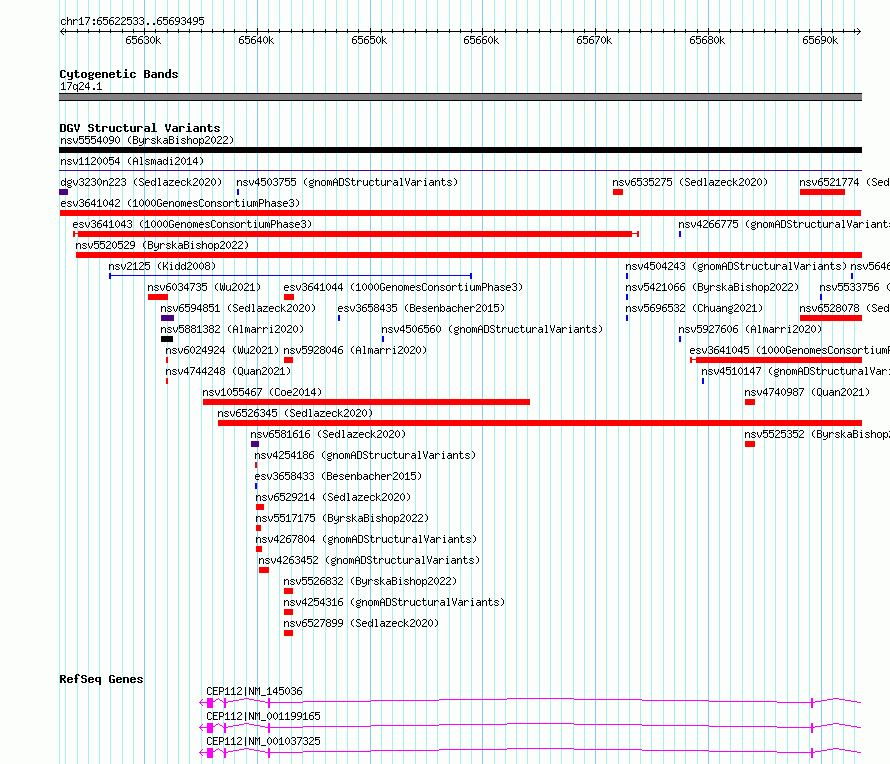Click the long red esv3641042 bar
The height and width of the screenshot is (764, 890).
(460, 213)
